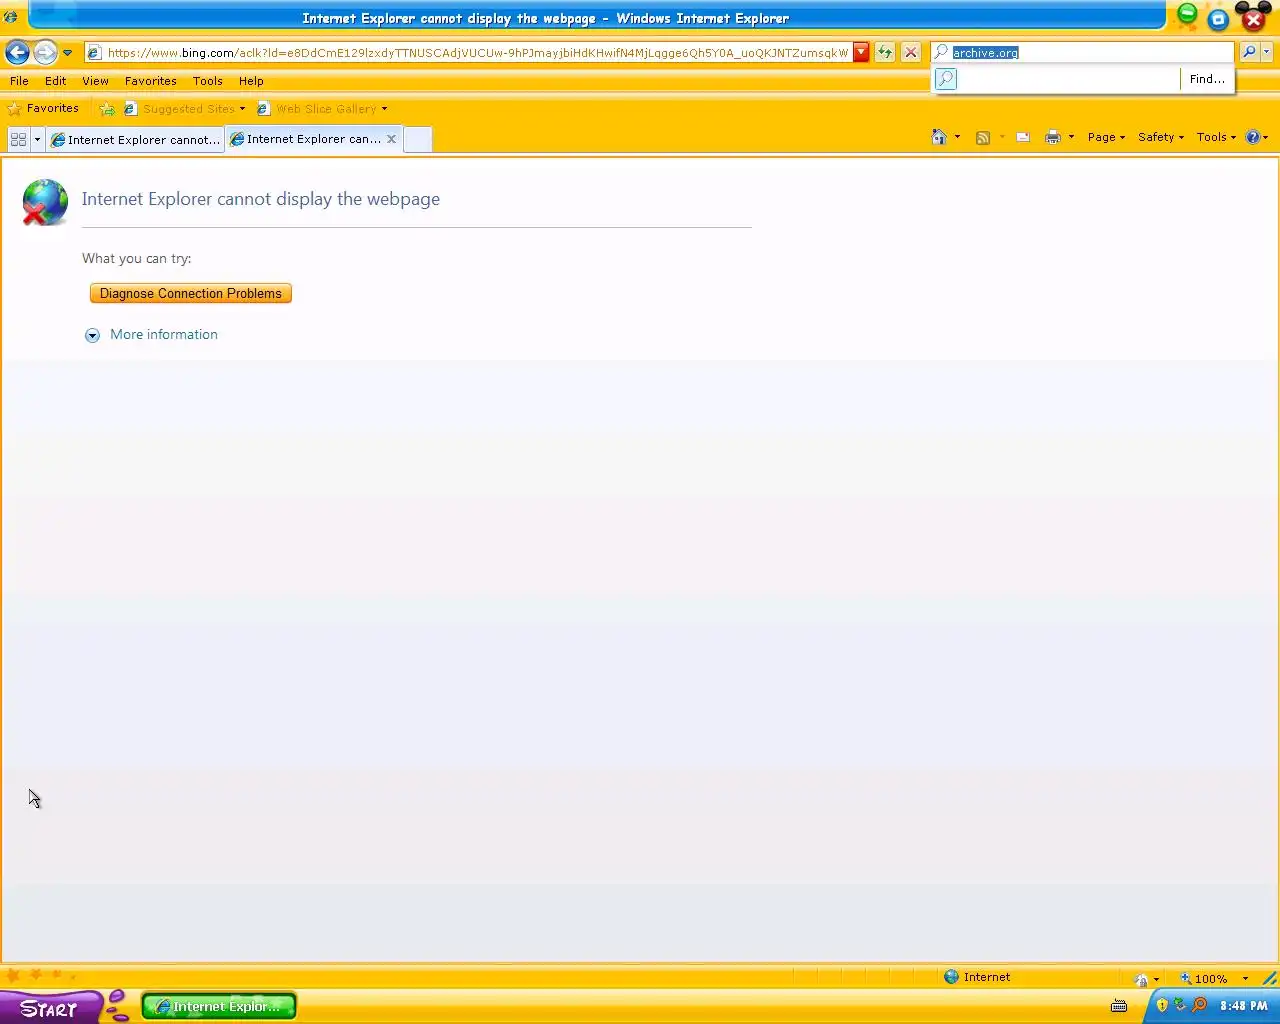Click the security shield tray icon
Screen dimensions: 1280x1024
click(x=1162, y=1005)
